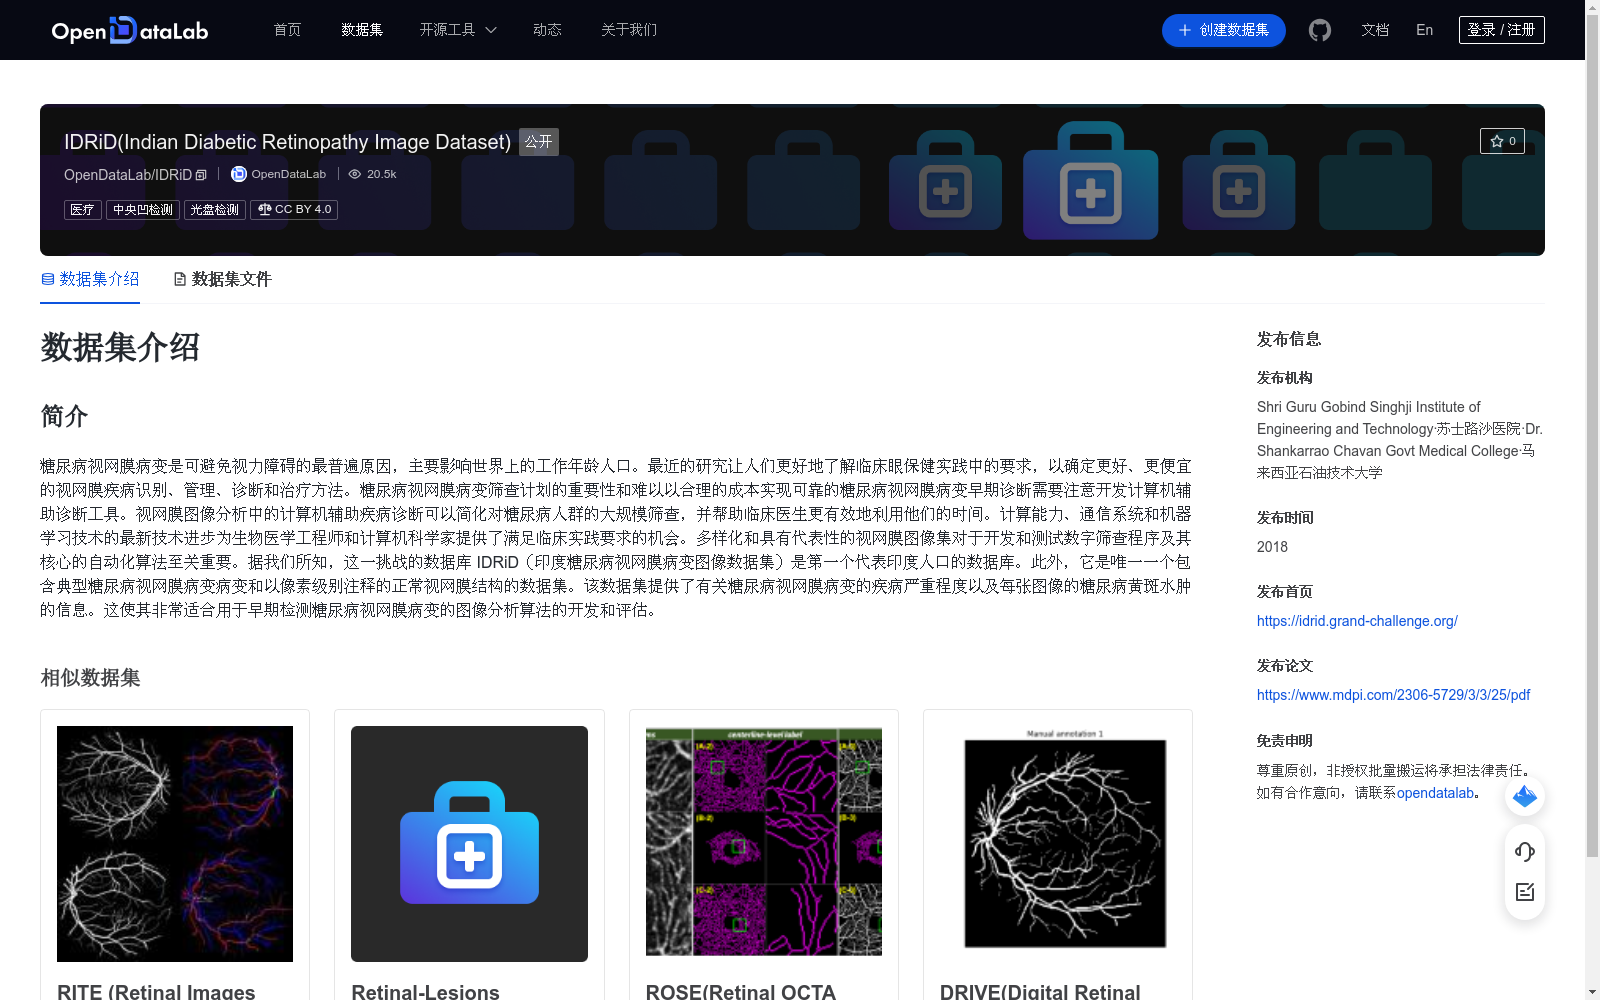Open the GitHub icon link
Image resolution: width=1600 pixels, height=1000 pixels.
1320,30
